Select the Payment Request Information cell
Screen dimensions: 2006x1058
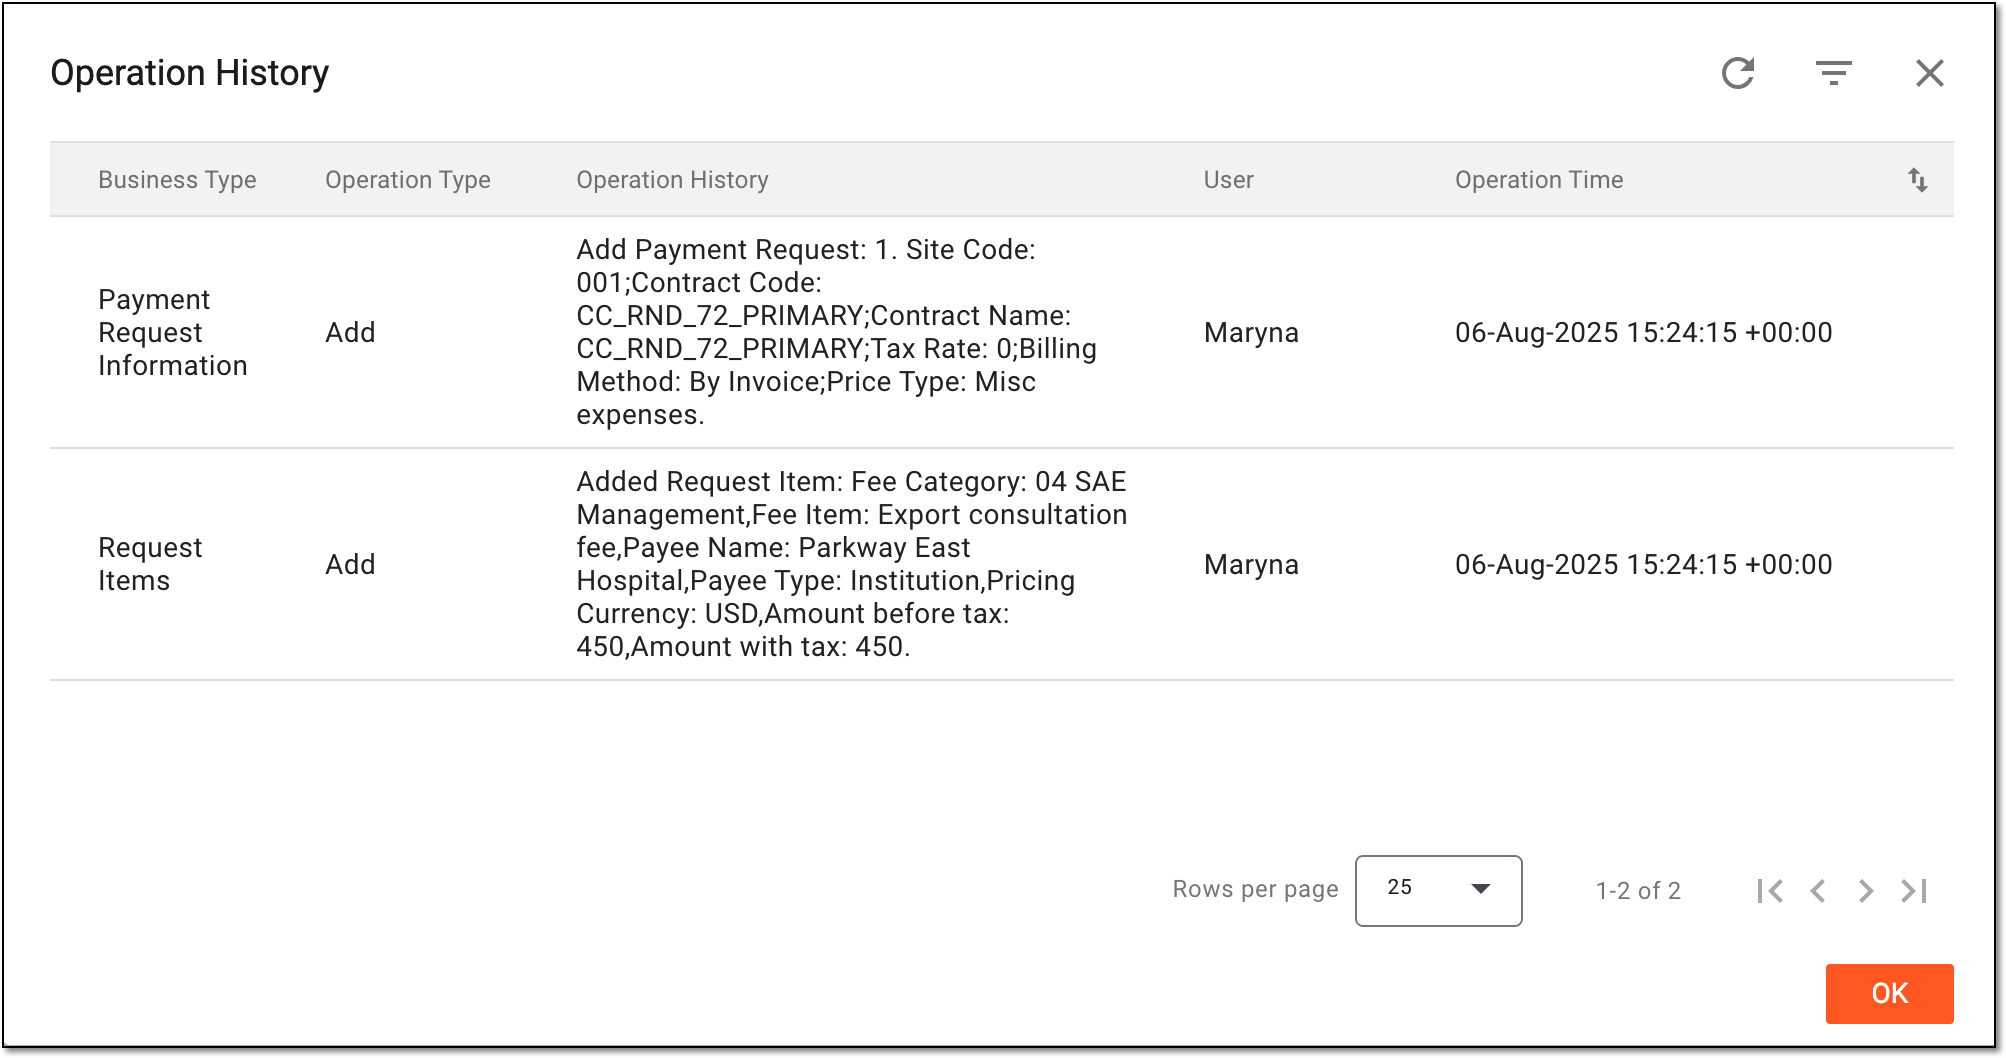coord(173,333)
